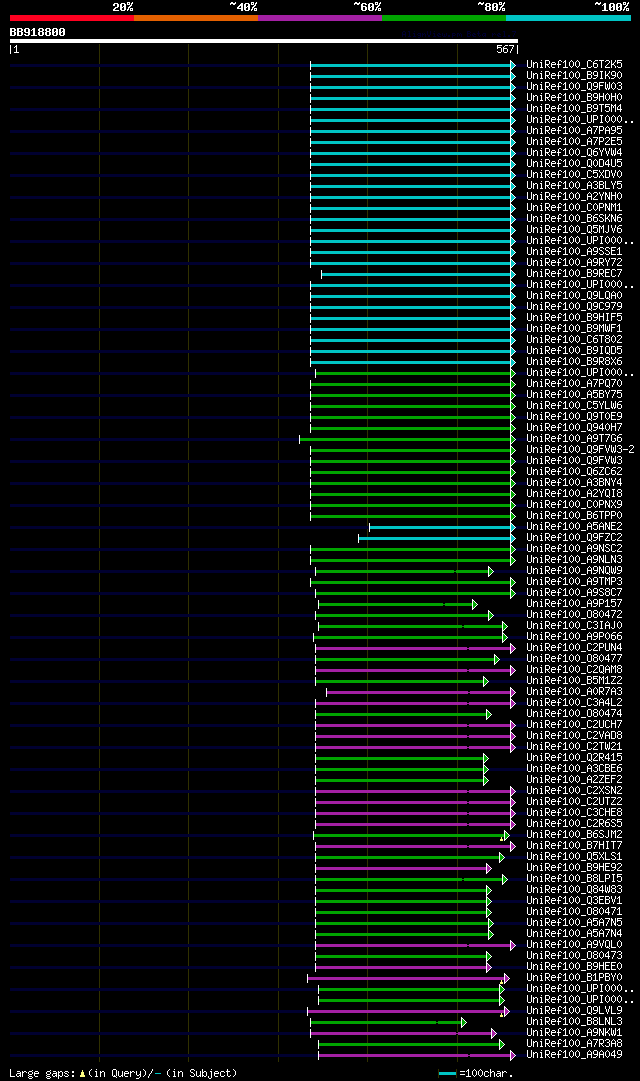Click the green alignment bar for UniRef100_A7PQ70

pyautogui.click(x=412, y=385)
